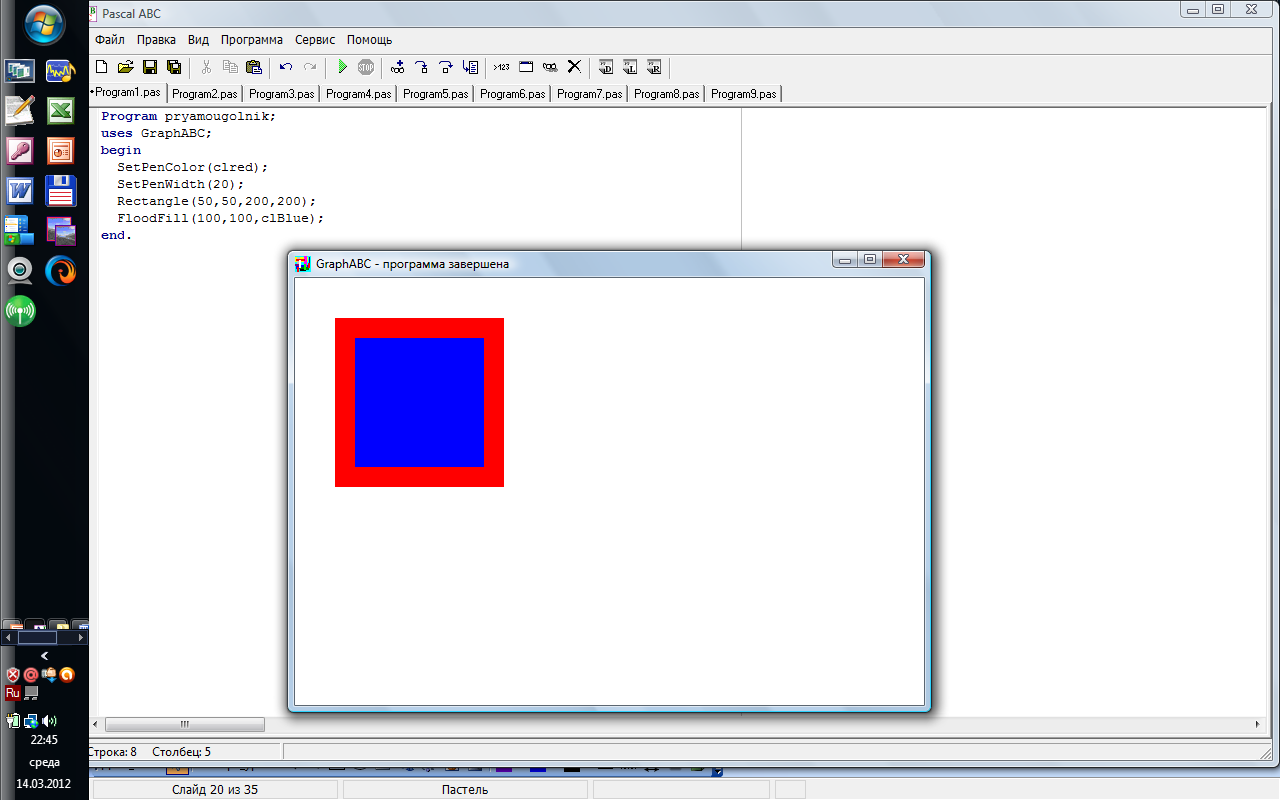
Task: Create a new file via toolbar icon
Action: click(x=101, y=67)
